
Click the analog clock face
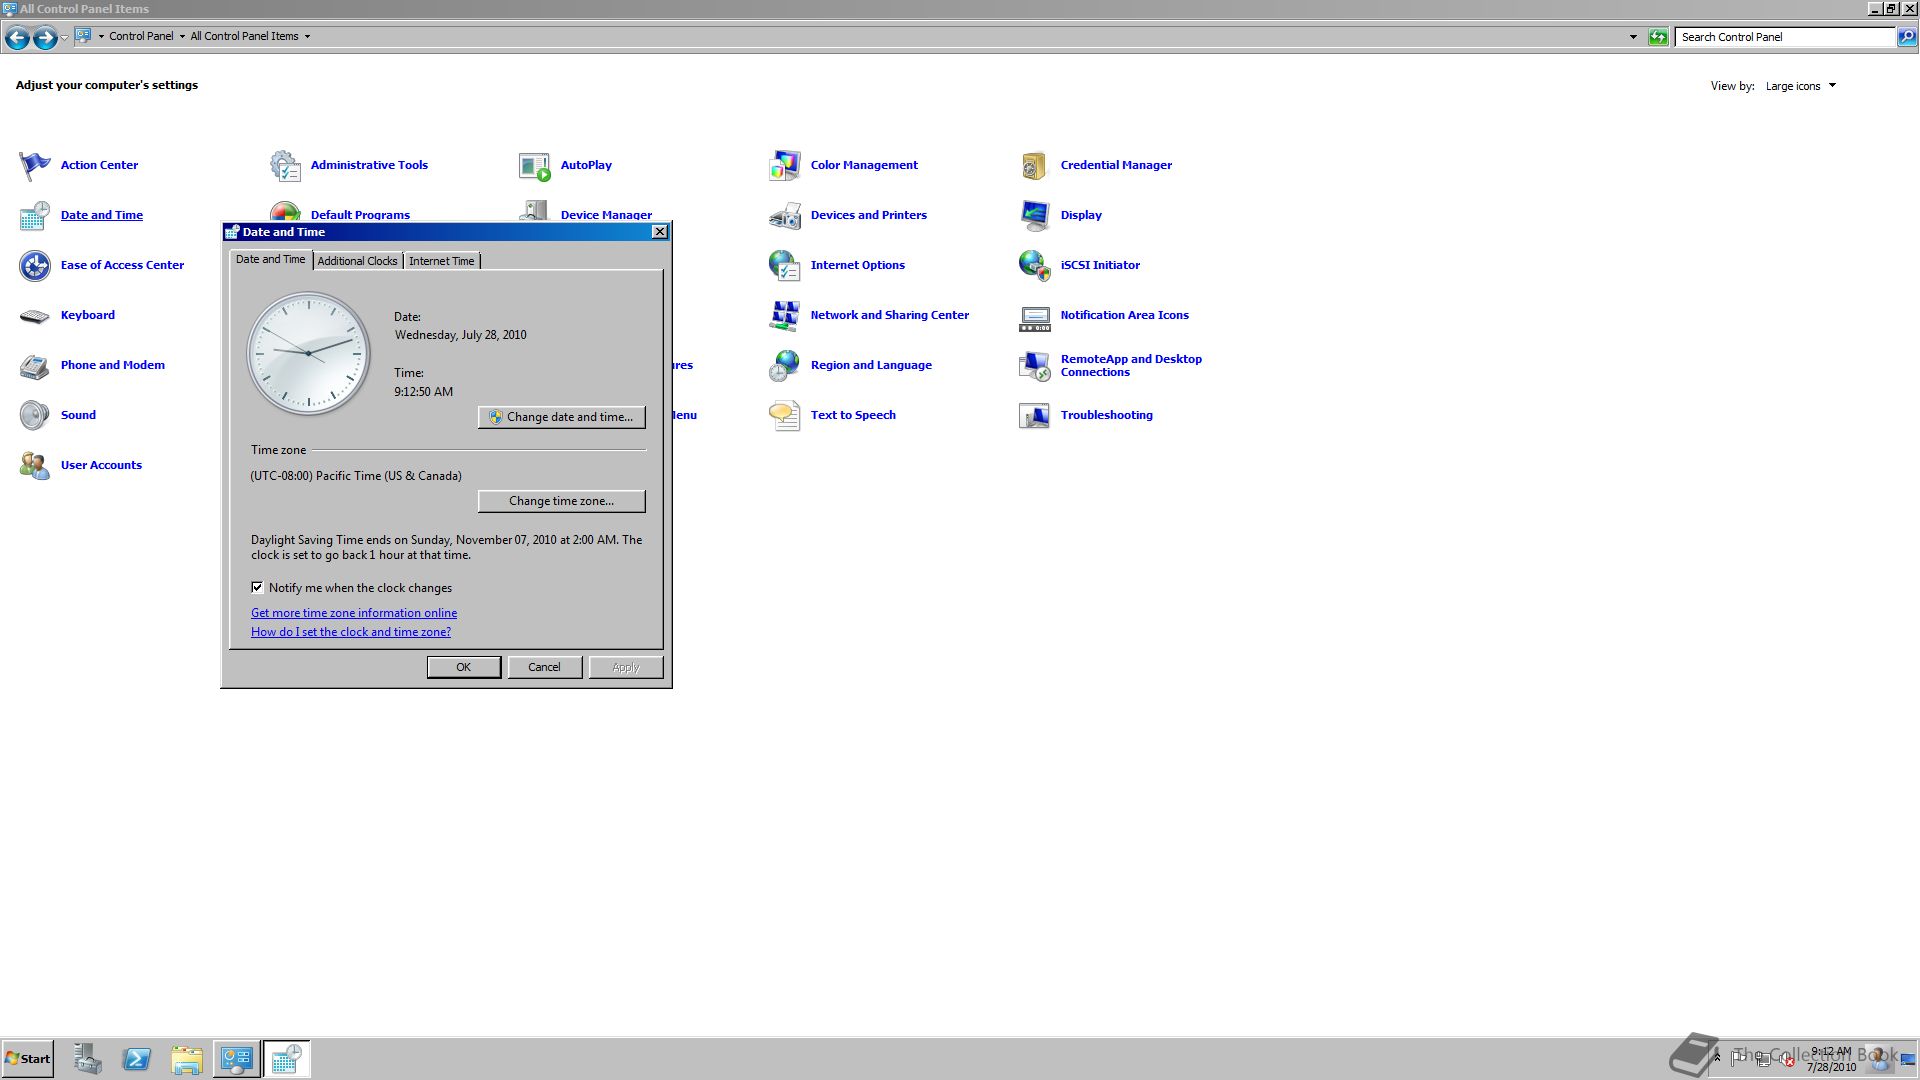(x=308, y=353)
